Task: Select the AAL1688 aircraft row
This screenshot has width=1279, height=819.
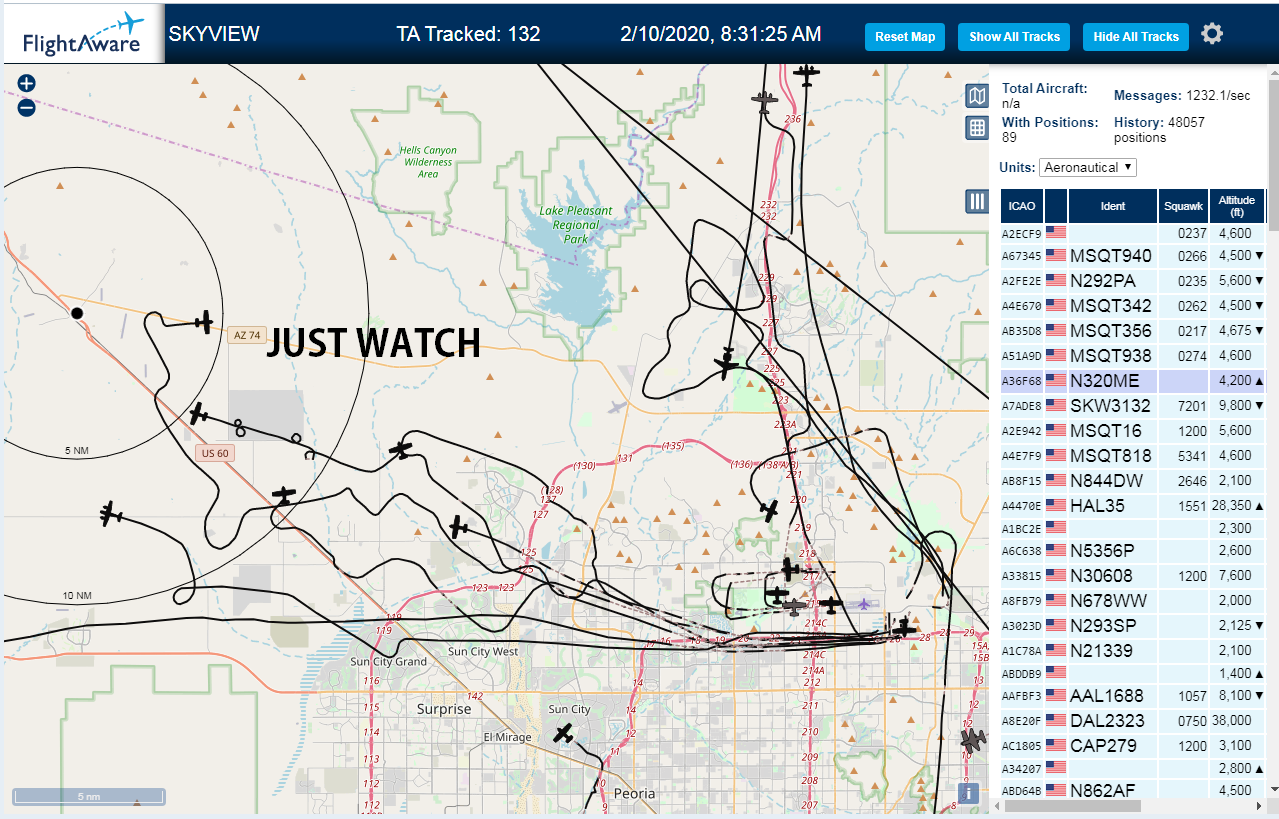Action: tap(1134, 695)
